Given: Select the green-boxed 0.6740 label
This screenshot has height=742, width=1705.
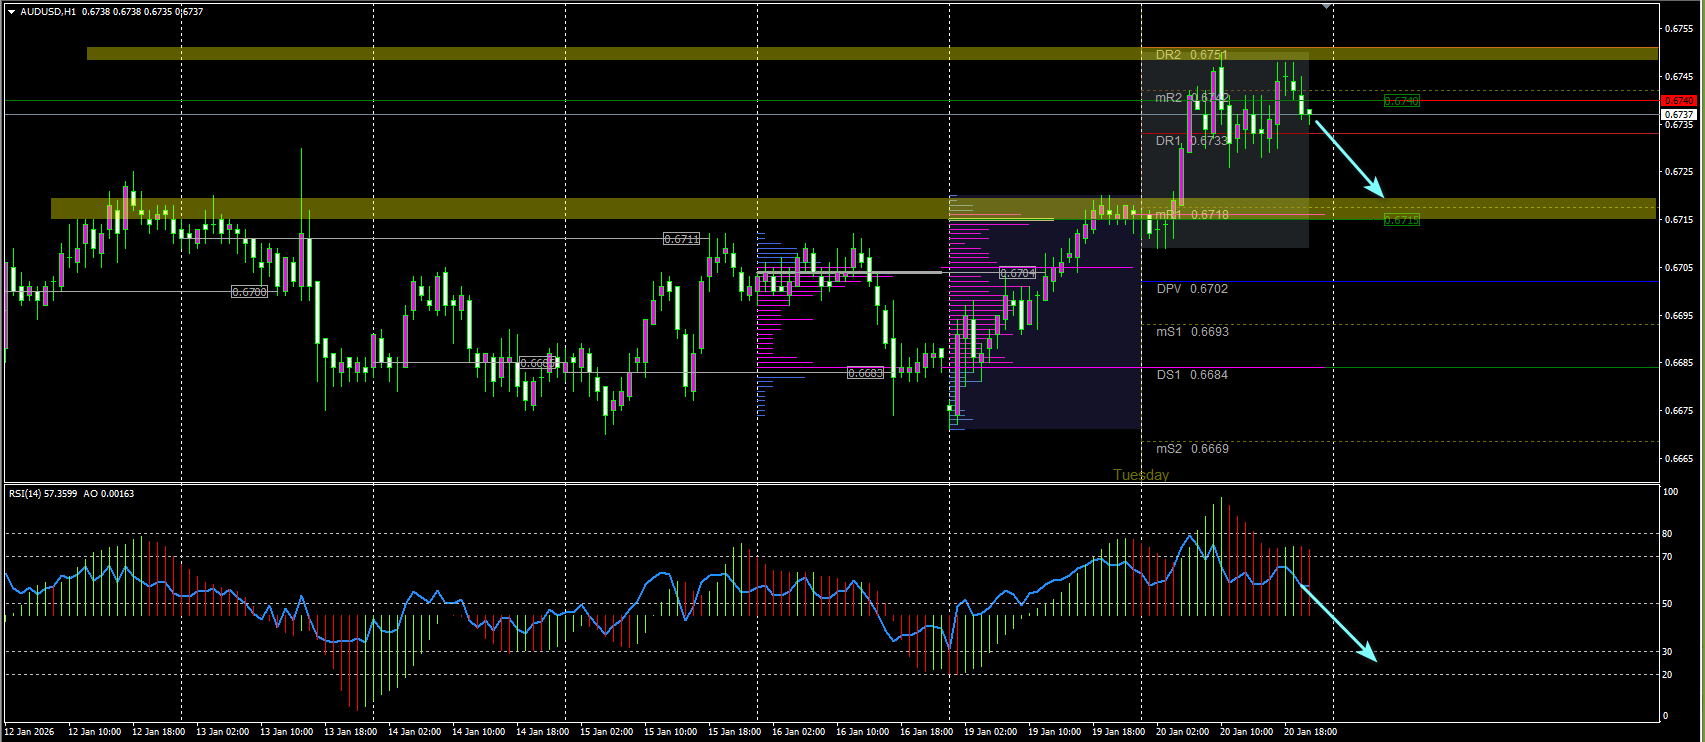Looking at the screenshot, I should pos(1401,101).
